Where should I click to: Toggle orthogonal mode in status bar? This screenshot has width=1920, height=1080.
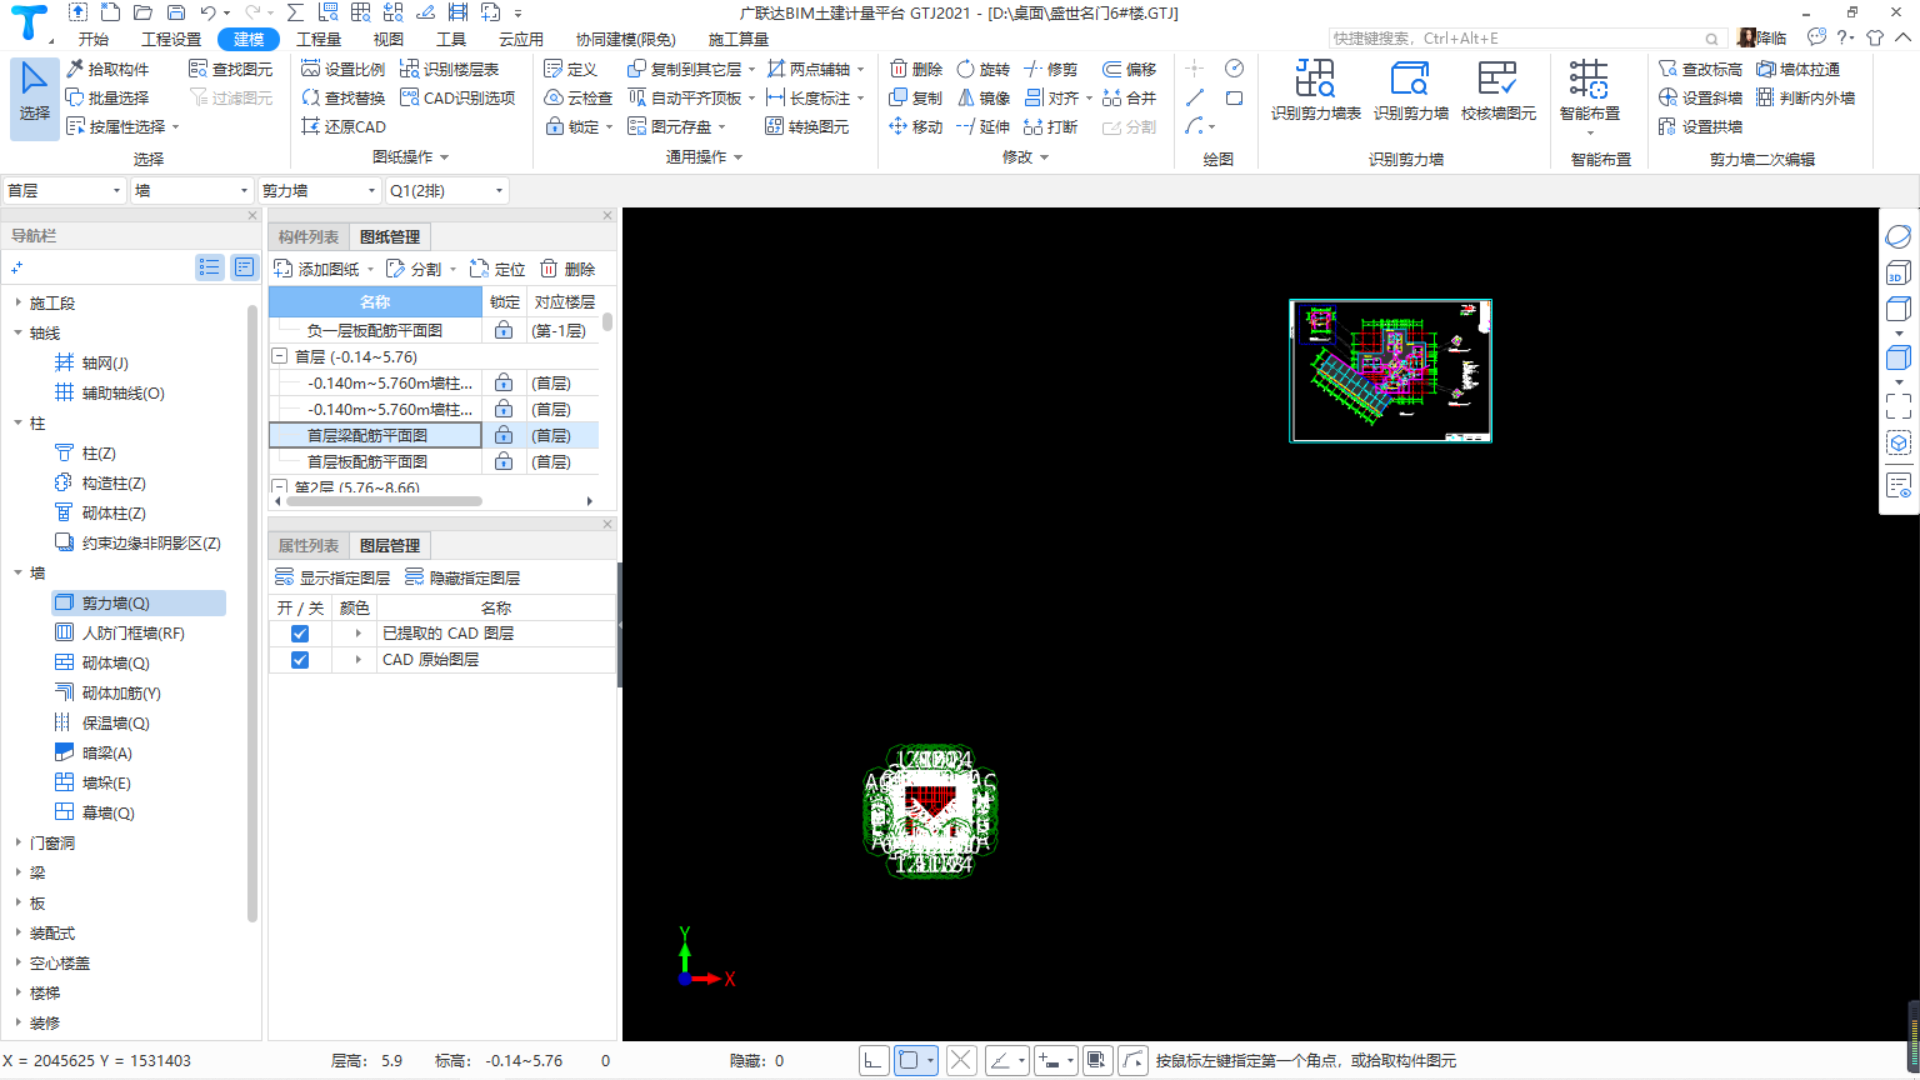(873, 1061)
